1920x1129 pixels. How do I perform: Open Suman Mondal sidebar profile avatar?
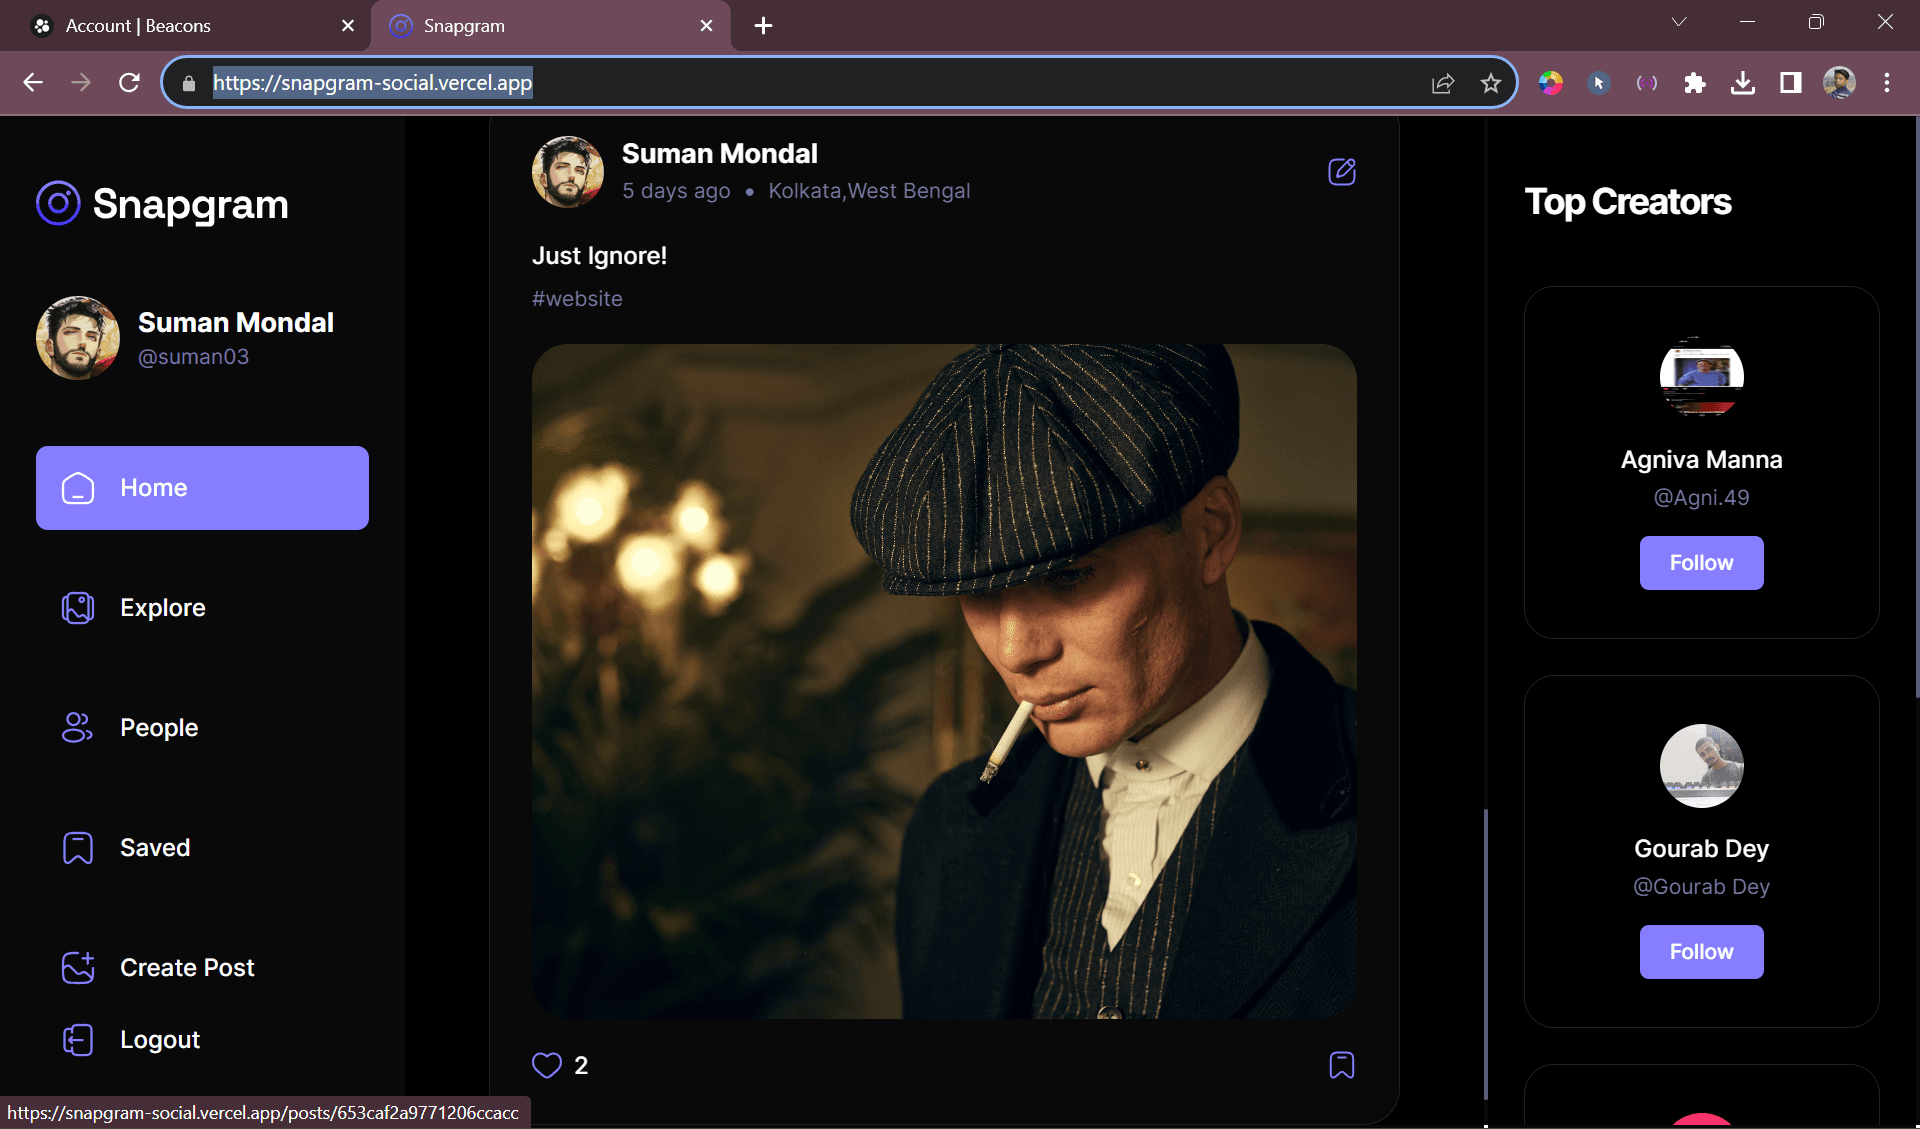[78, 338]
